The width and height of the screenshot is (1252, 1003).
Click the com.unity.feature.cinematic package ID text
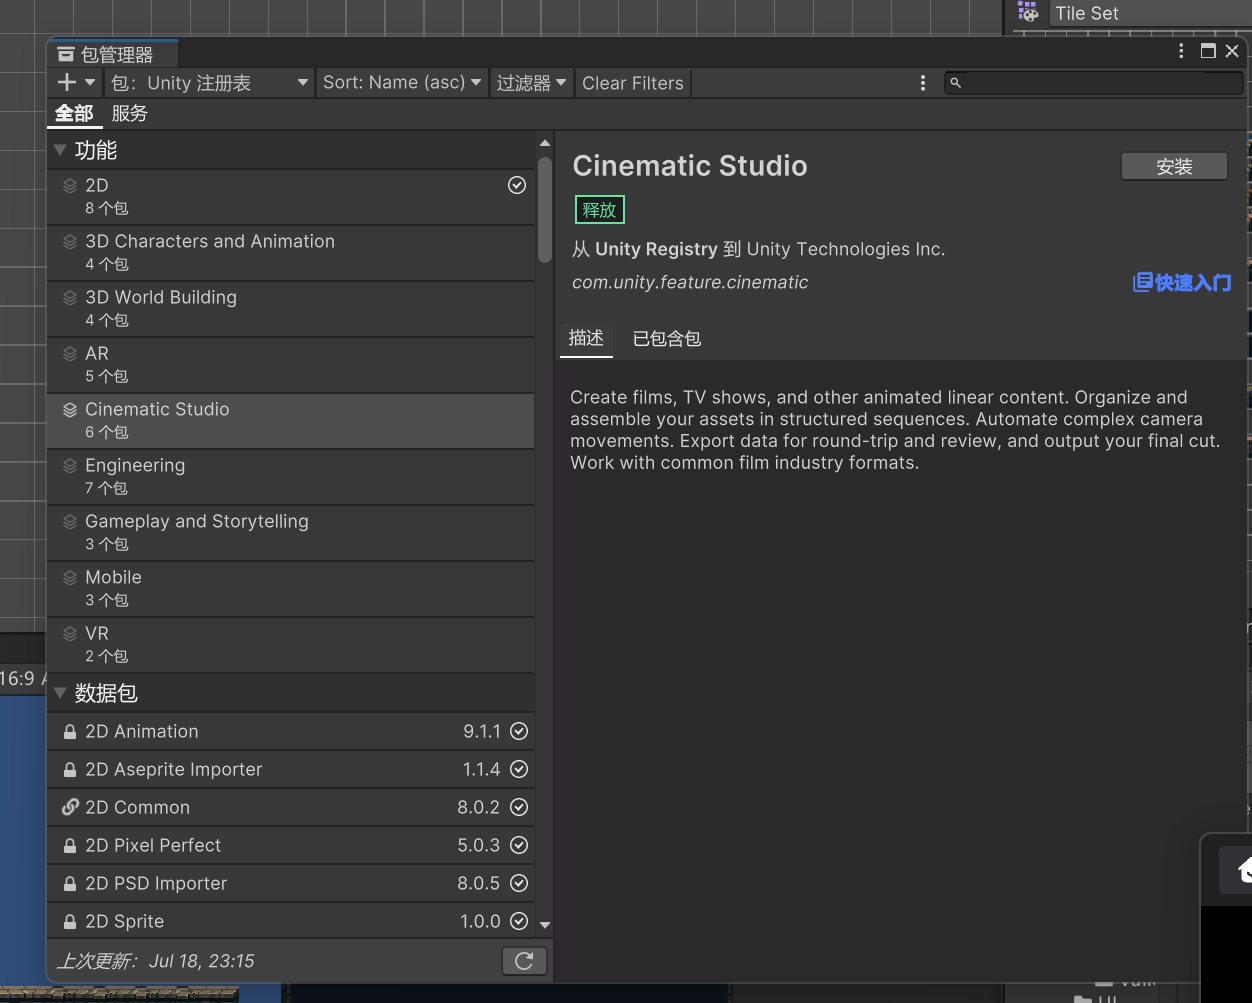pyautogui.click(x=690, y=282)
